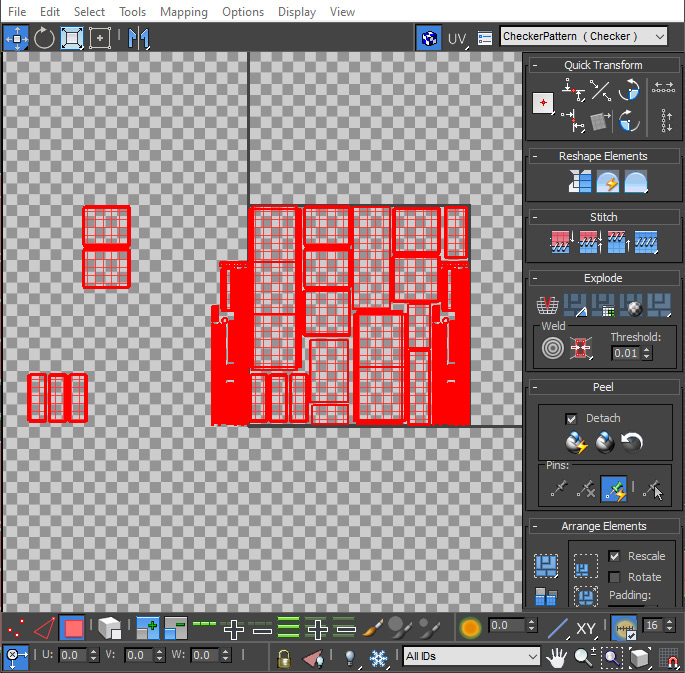Click Stitch Custom blue icon
The width and height of the screenshot is (685, 673).
[646, 242]
